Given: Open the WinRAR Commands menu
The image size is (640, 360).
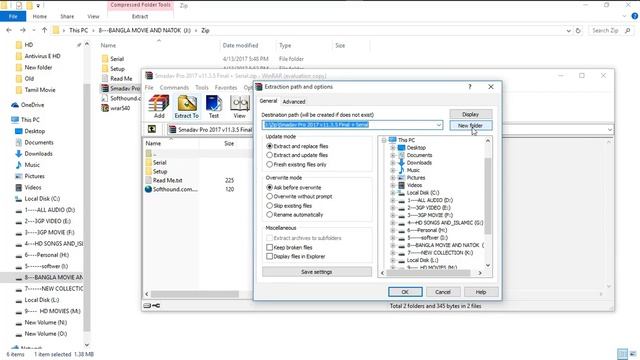Looking at the screenshot, I should [174, 87].
